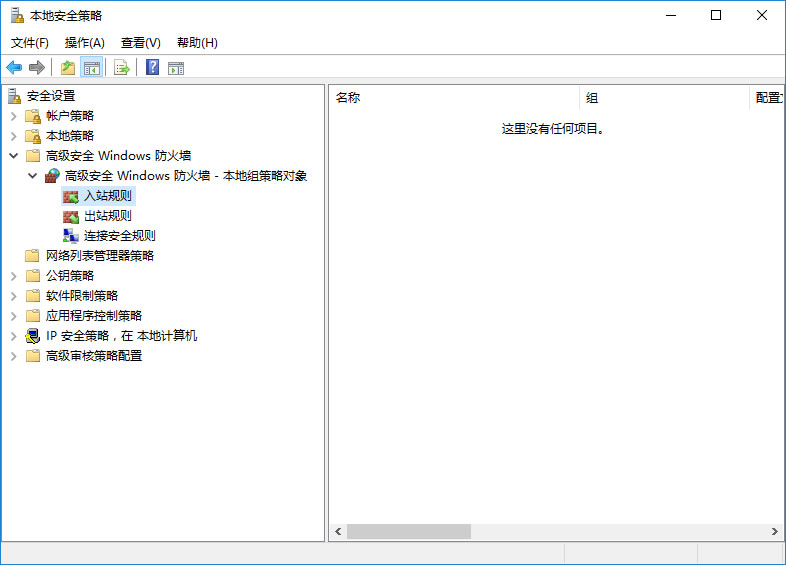The height and width of the screenshot is (565, 786).
Task: Expand the 公钥策略 tree node
Action: (14, 276)
